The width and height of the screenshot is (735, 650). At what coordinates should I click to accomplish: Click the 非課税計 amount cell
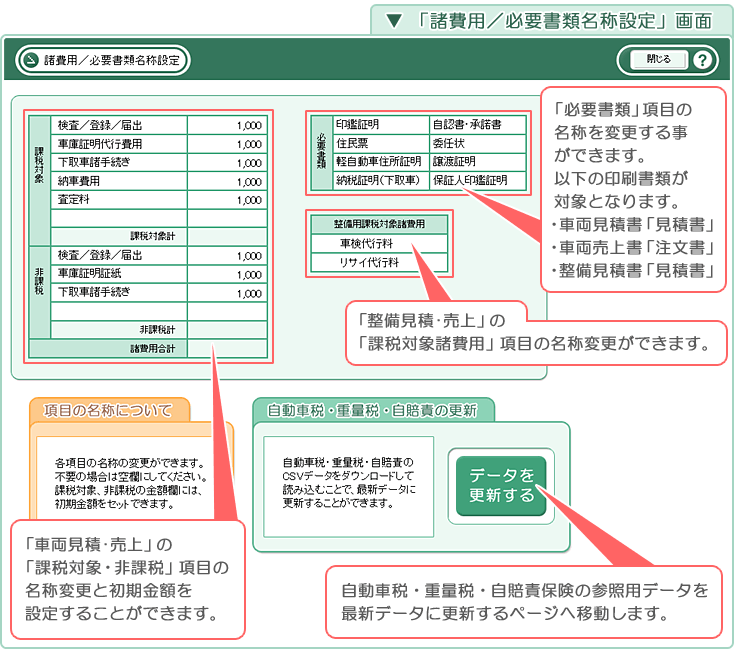pos(227,330)
